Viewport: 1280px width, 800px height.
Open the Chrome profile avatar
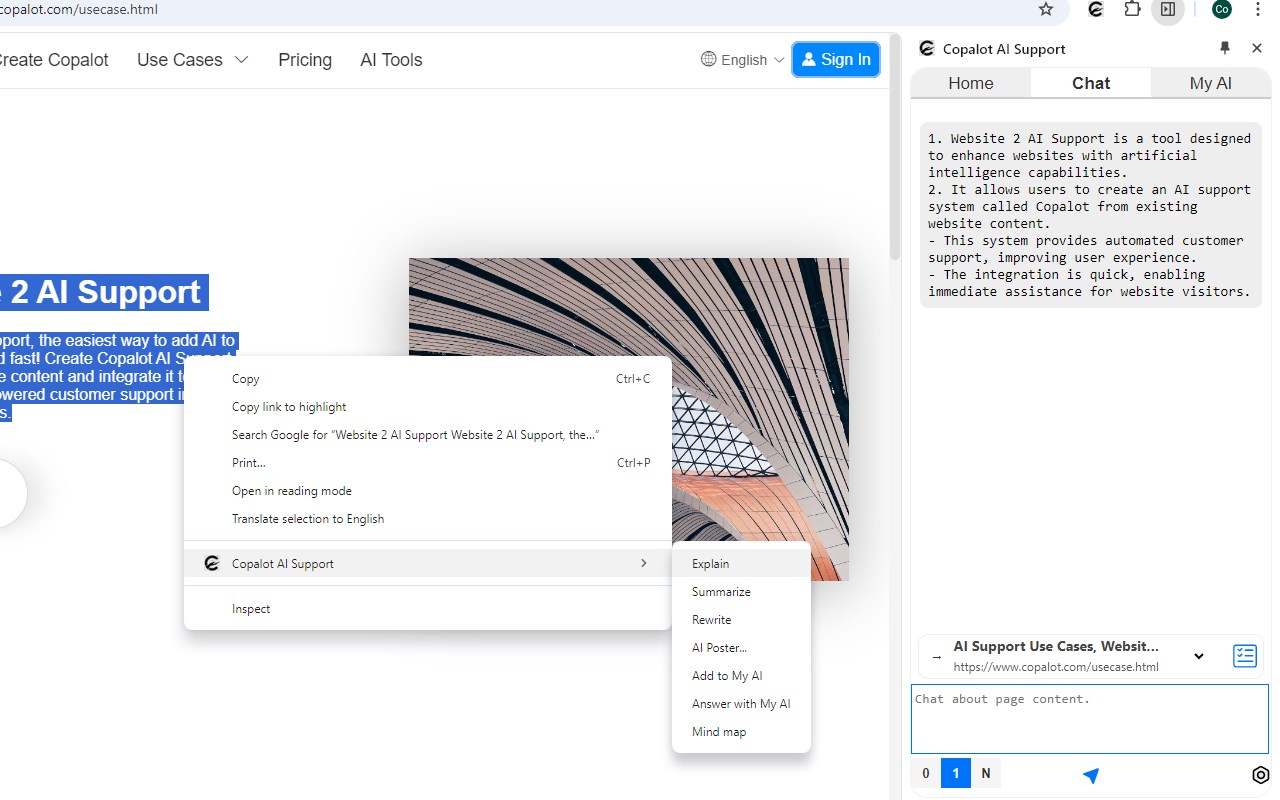(1221, 9)
